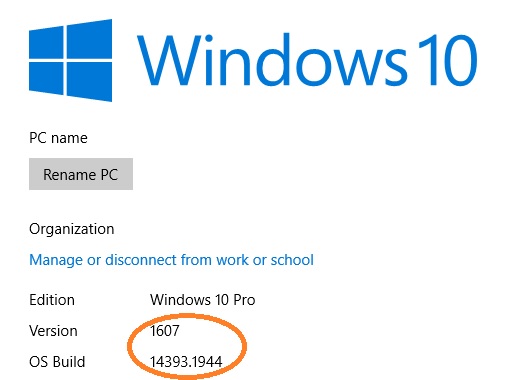508x380 pixels.
Task: Click the blue Windows logo icon
Action: click(x=70, y=60)
